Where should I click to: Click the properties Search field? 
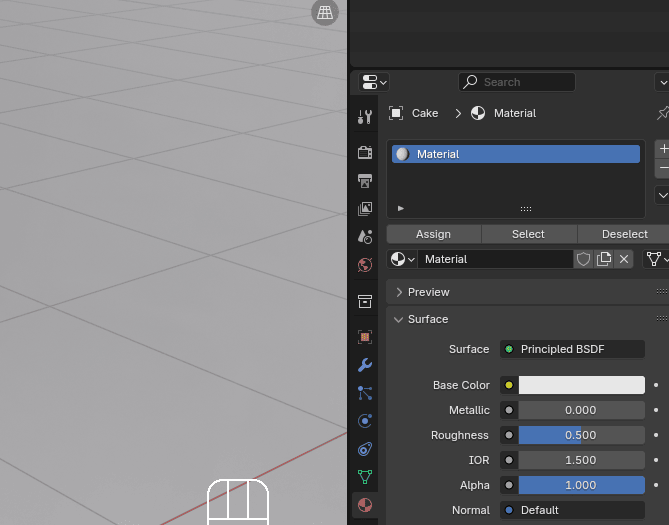tap(517, 82)
